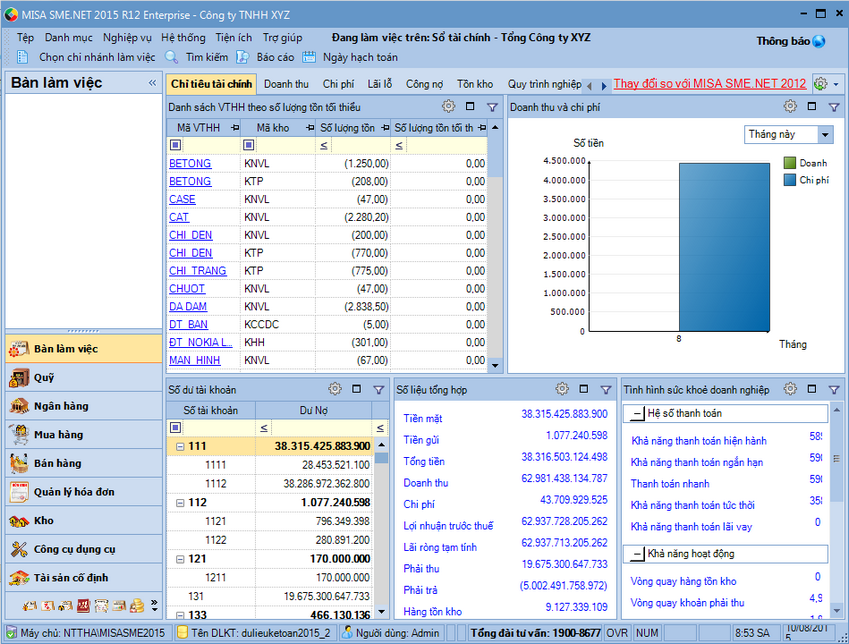Open the Thông báo globe notification icon

(819, 41)
